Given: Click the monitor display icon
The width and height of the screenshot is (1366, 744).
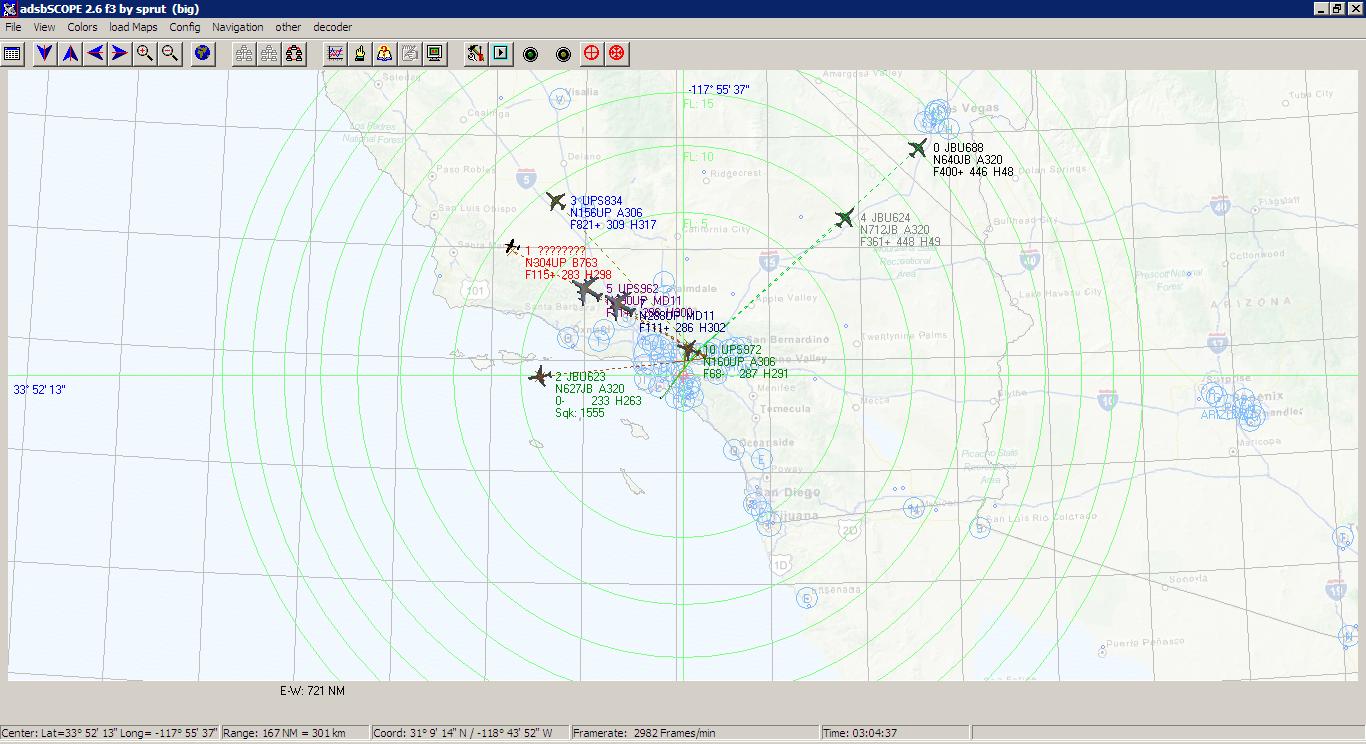Looking at the screenshot, I should click(435, 53).
